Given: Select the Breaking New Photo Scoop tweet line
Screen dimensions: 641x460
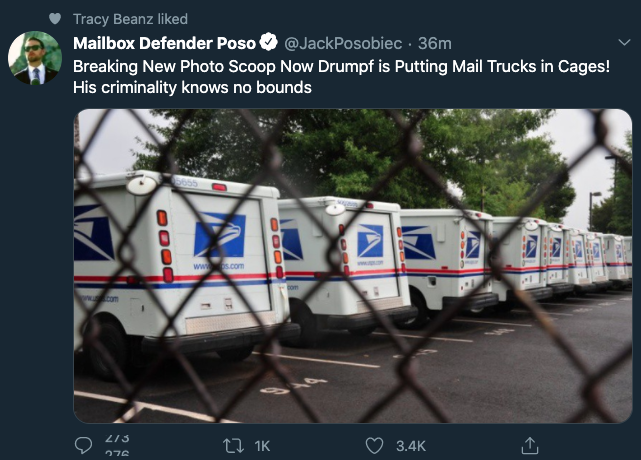Looking at the screenshot, I should [x=341, y=66].
